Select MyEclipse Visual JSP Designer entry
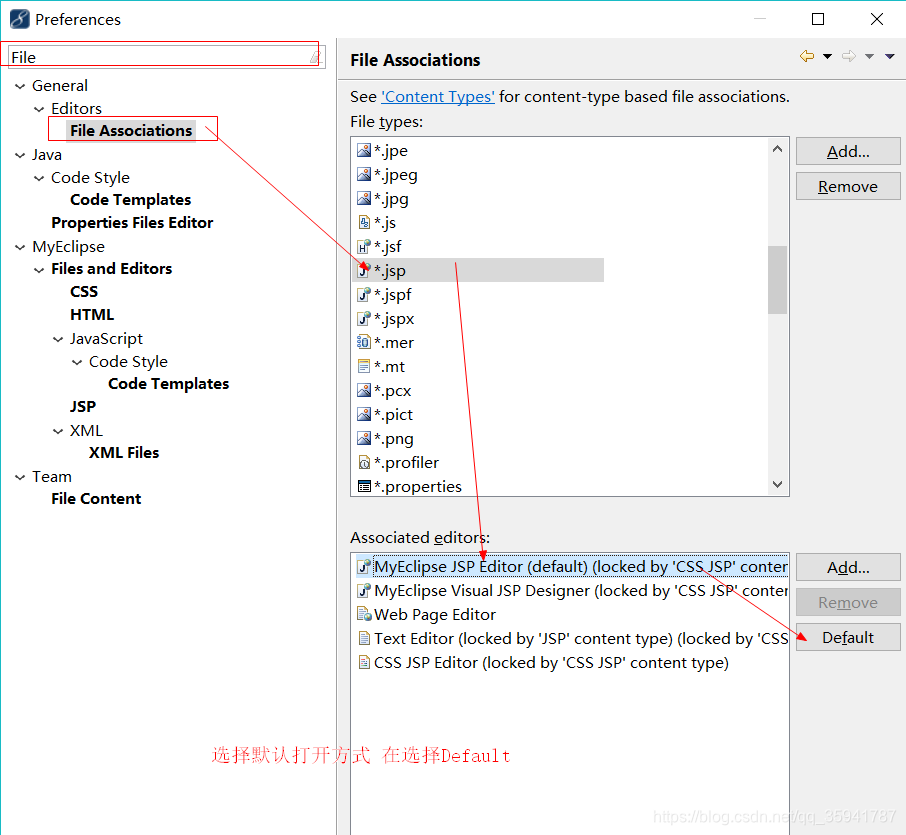Viewport: 906px width, 835px height. pos(571,591)
